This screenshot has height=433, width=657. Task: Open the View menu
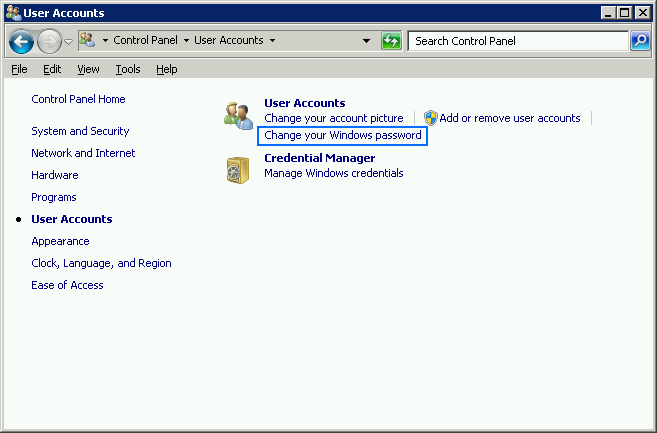pos(88,69)
